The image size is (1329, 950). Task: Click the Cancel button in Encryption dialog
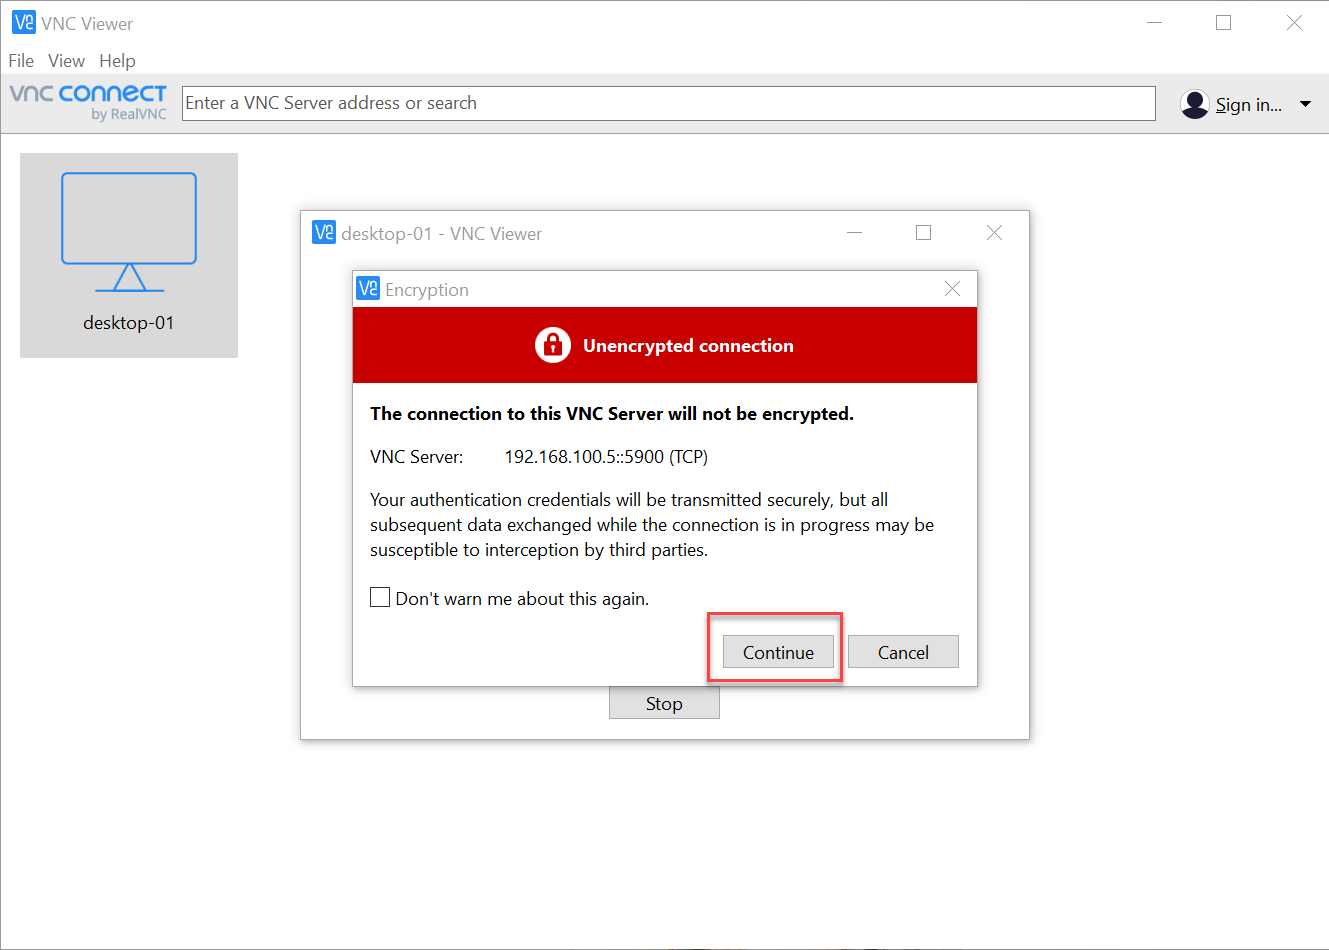903,652
